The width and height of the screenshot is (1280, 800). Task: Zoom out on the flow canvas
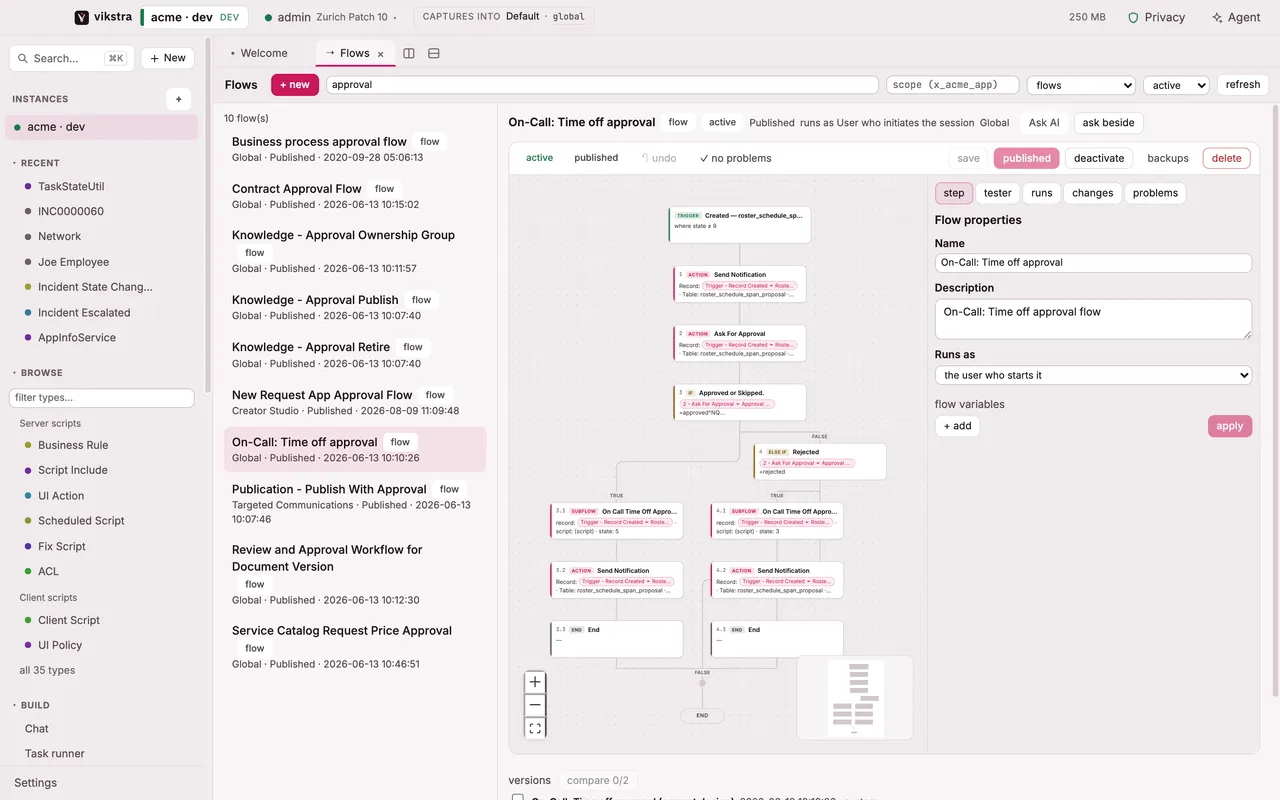point(535,705)
